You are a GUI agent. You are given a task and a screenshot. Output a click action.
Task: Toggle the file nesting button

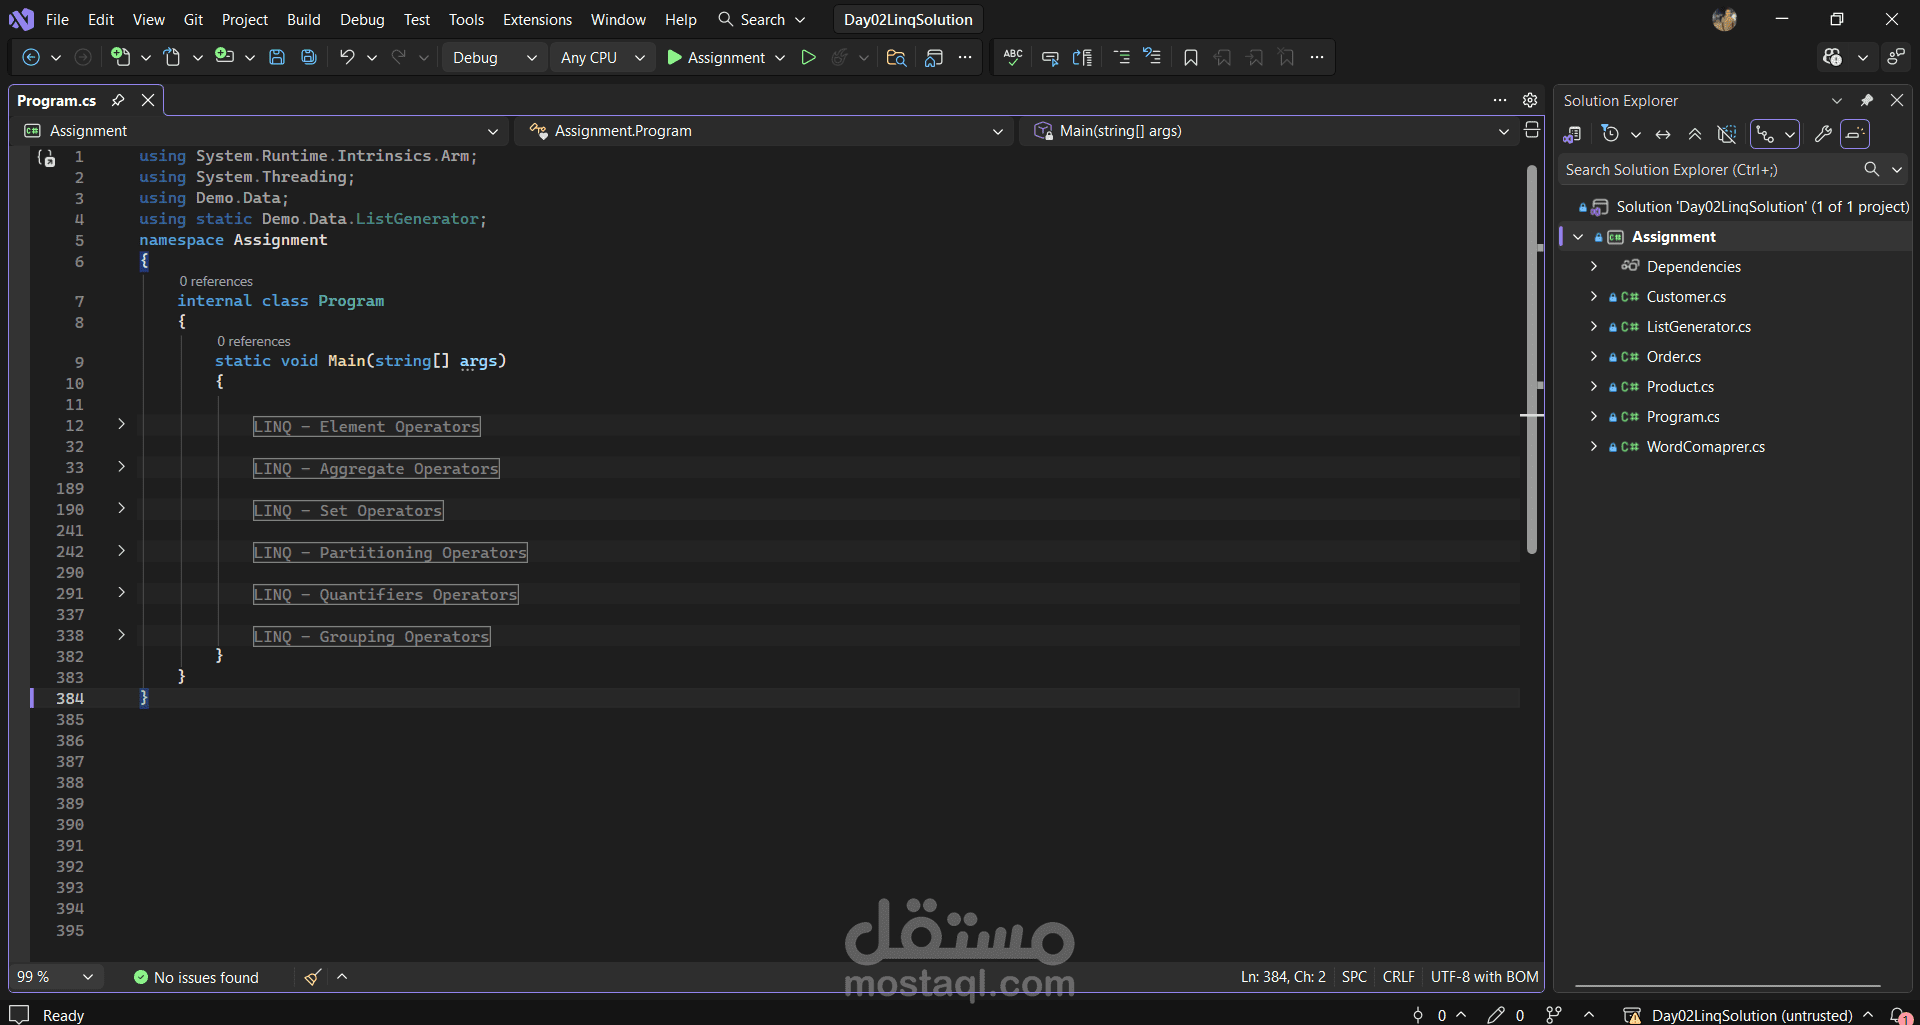point(1766,134)
